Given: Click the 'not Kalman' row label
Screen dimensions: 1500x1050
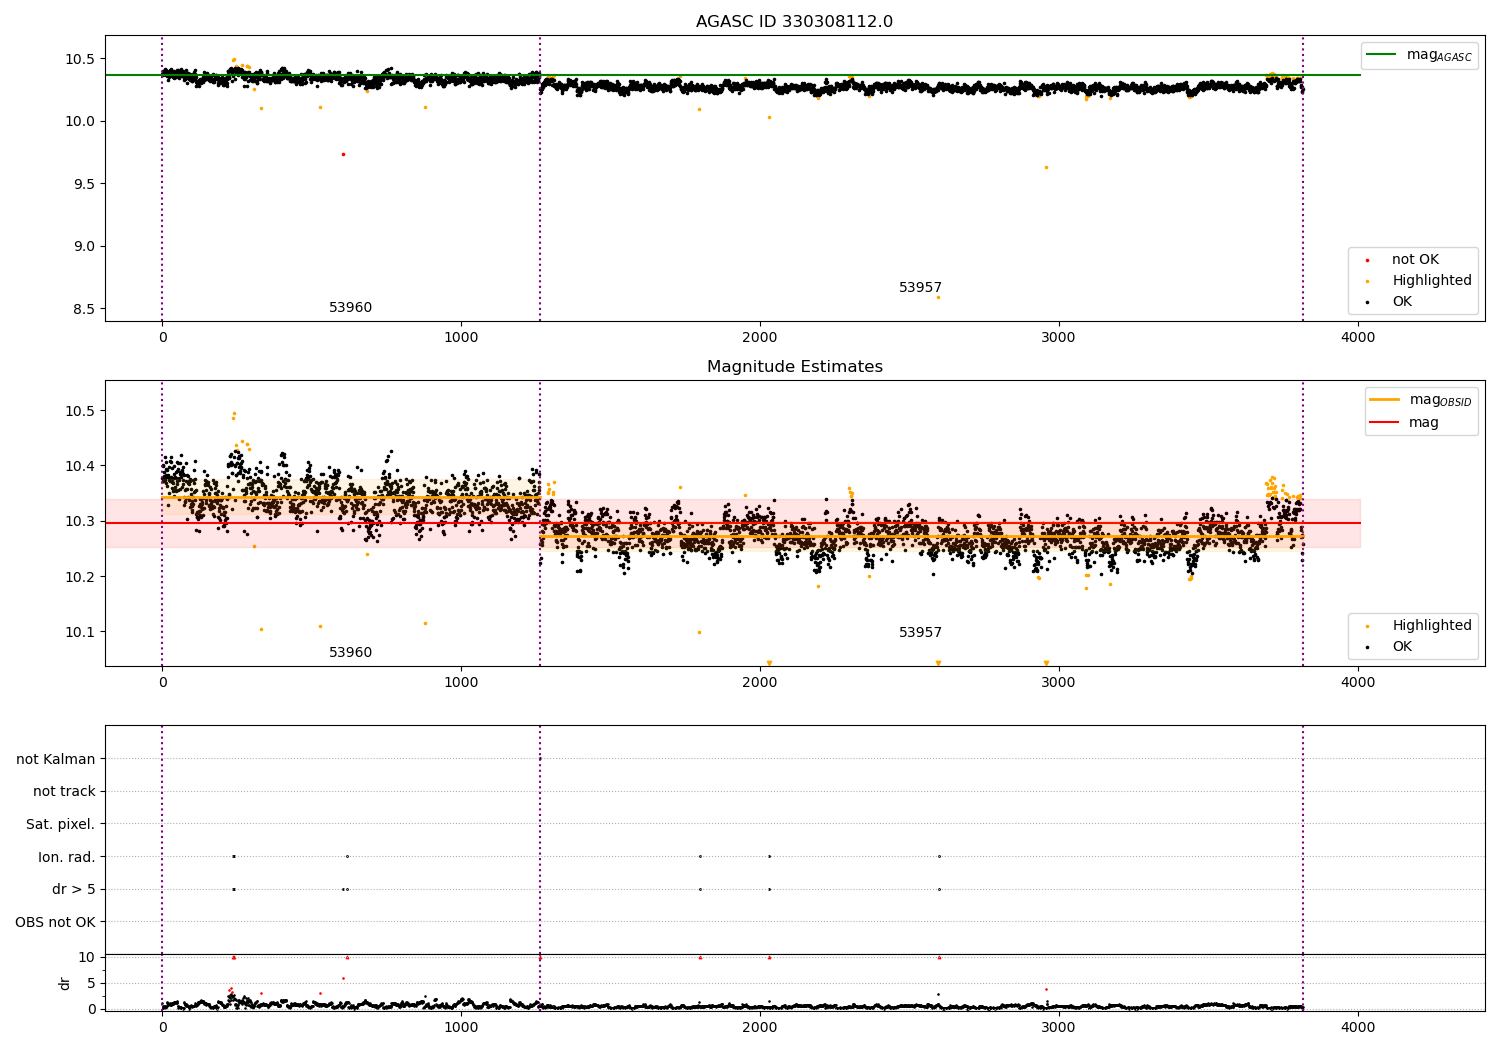Looking at the screenshot, I should click(x=56, y=759).
